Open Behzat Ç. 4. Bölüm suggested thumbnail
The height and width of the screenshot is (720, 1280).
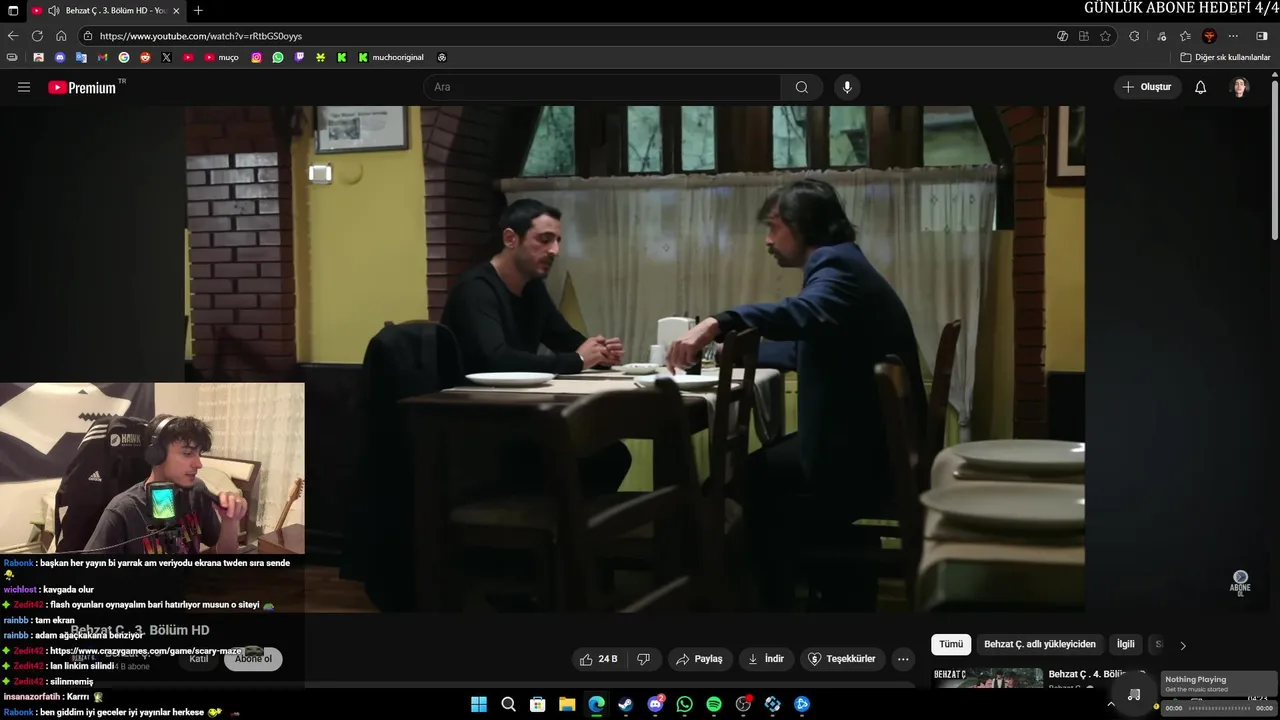tap(988, 678)
